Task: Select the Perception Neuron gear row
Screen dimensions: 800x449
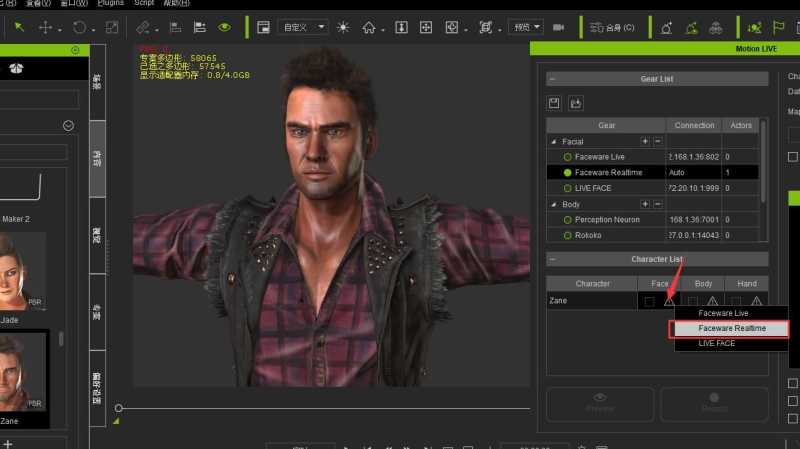Action: [x=607, y=219]
